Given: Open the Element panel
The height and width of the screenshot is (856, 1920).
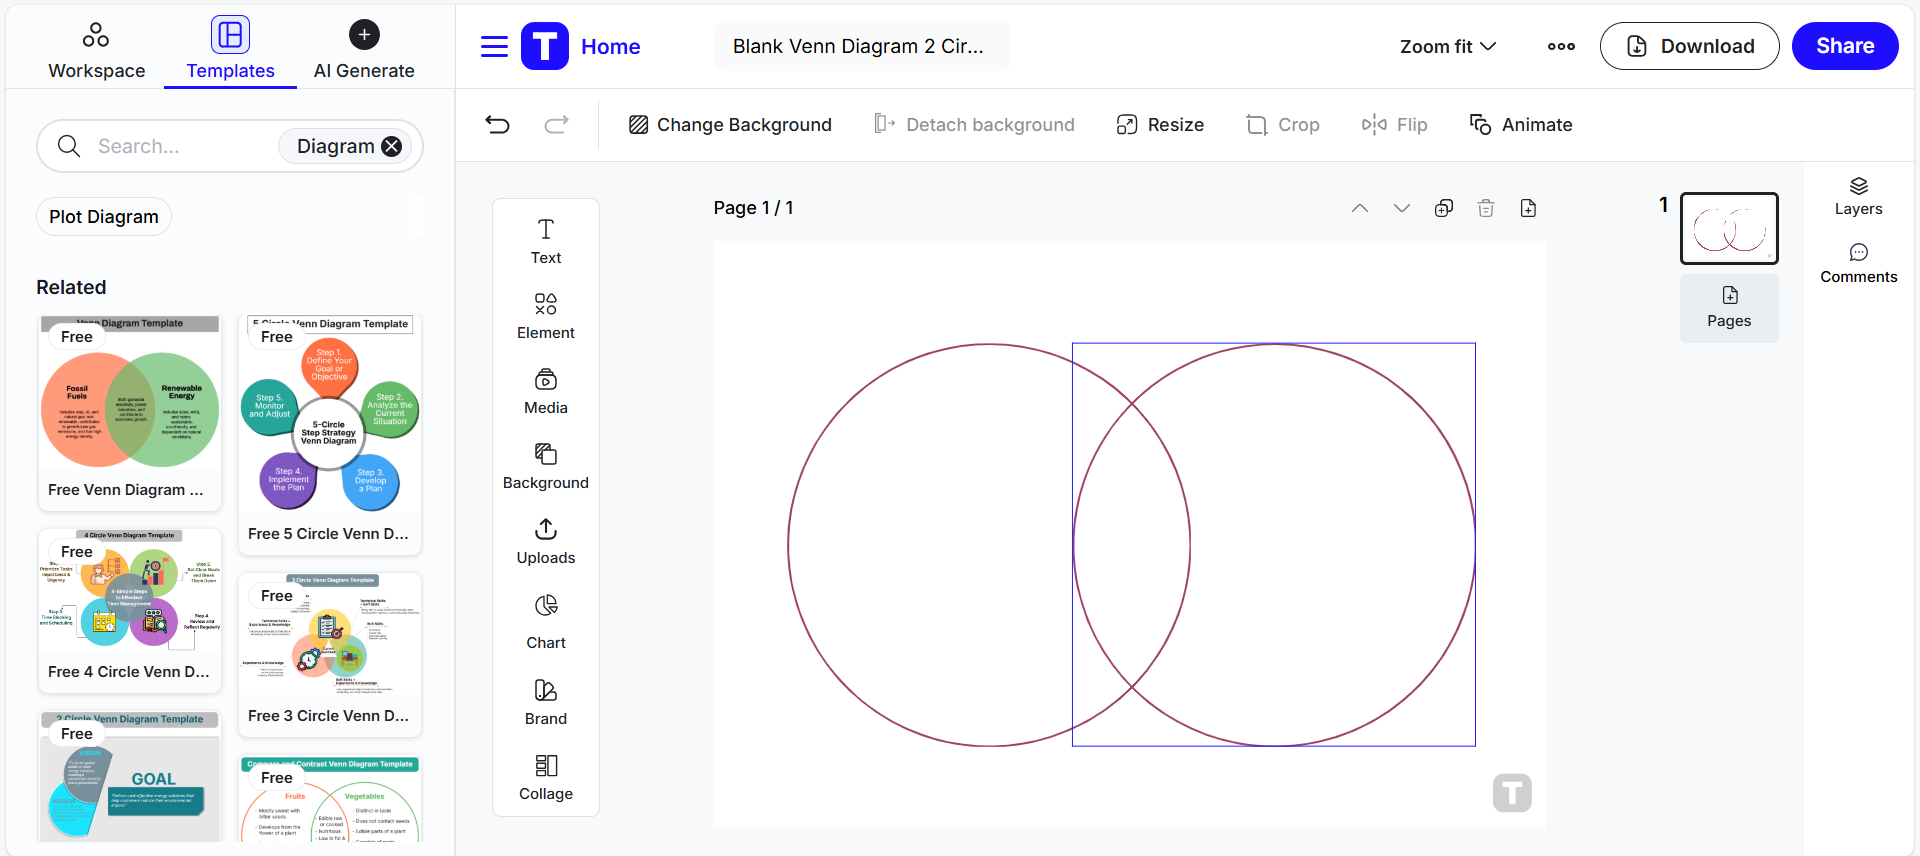Looking at the screenshot, I should (546, 316).
